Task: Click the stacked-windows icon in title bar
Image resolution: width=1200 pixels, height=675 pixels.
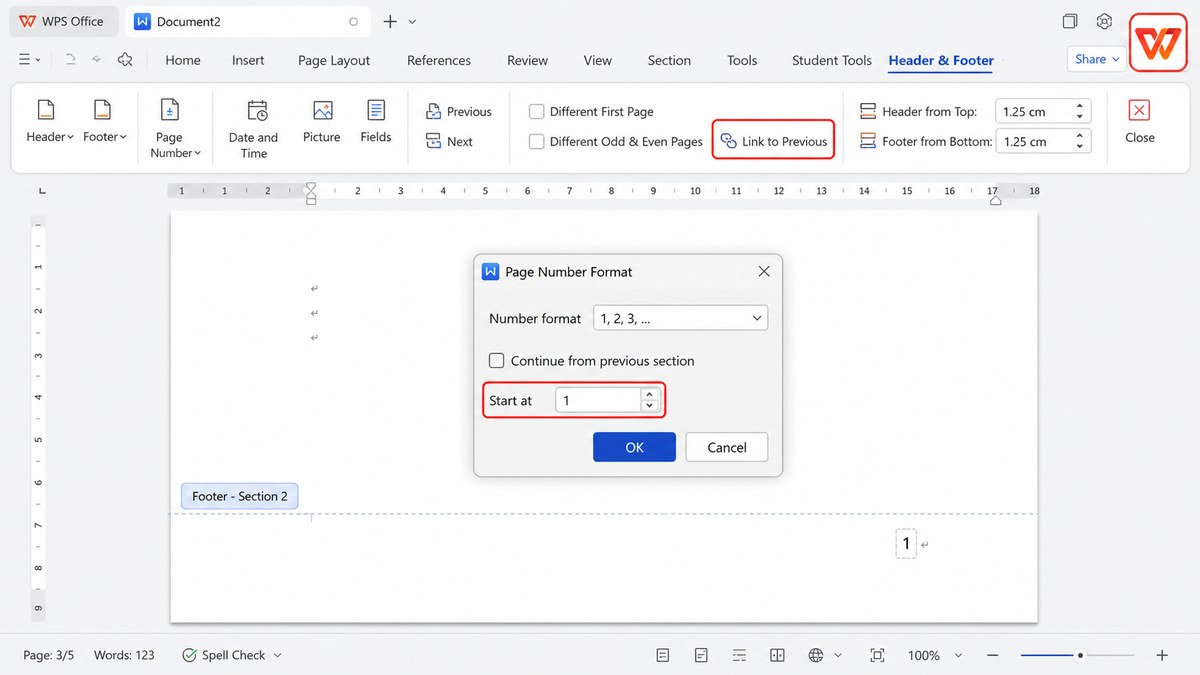Action: [x=1070, y=21]
